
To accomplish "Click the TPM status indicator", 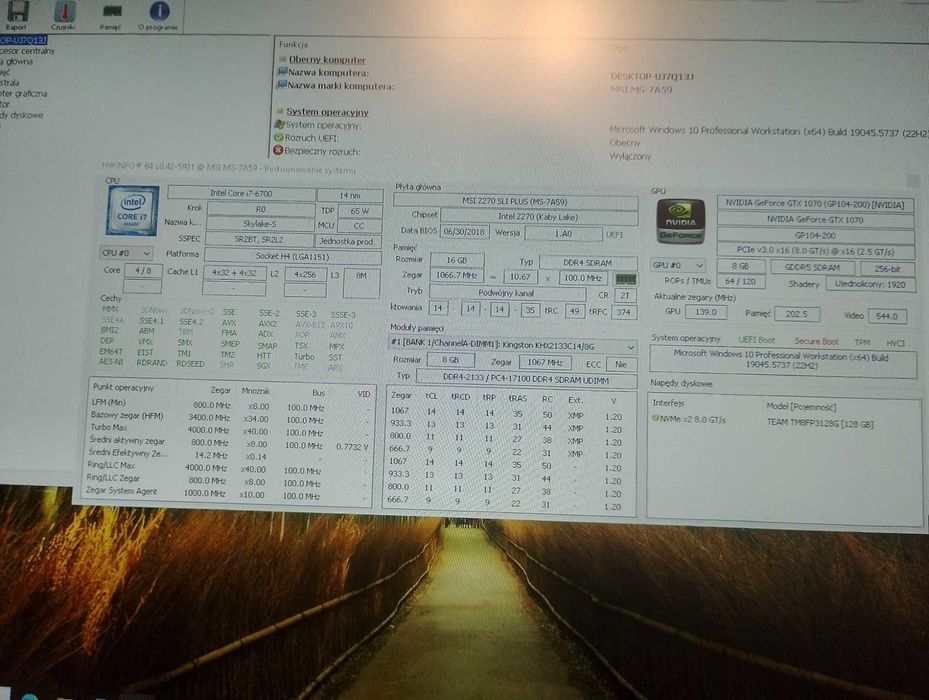I will point(862,342).
